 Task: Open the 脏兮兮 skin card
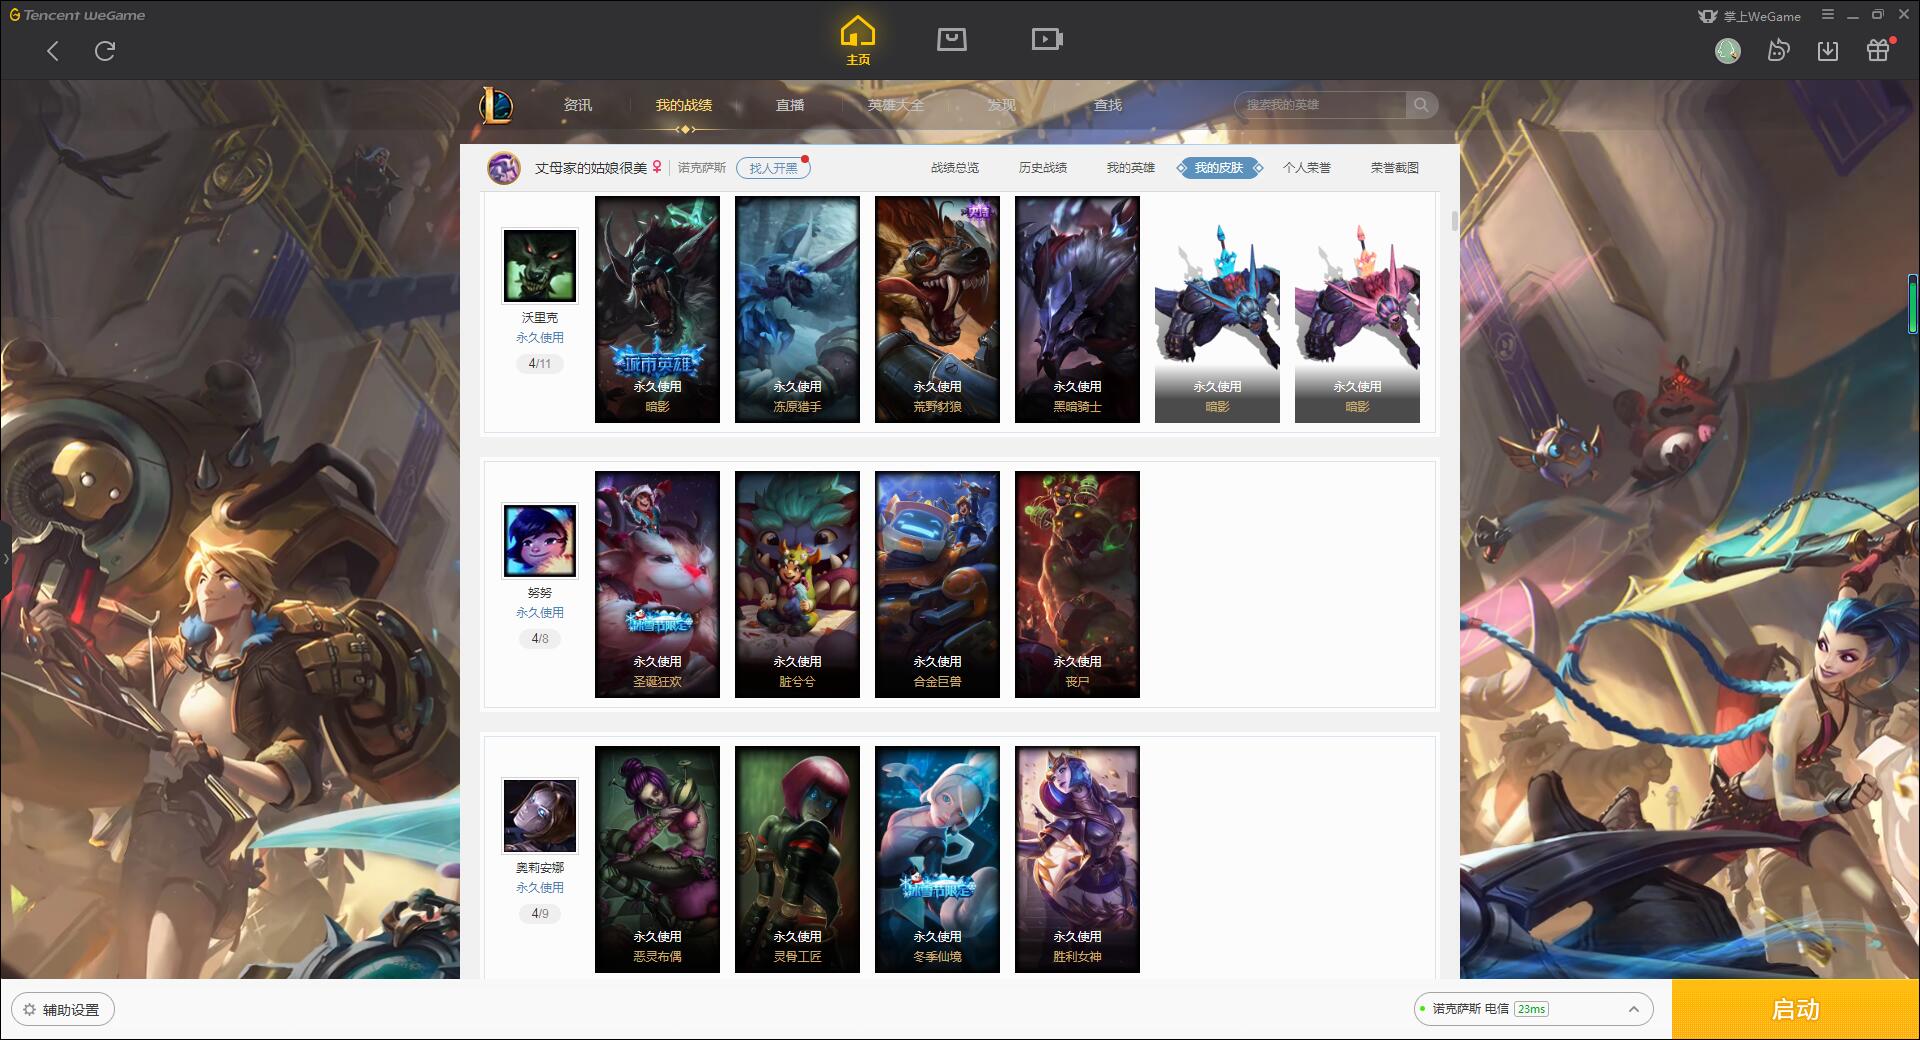(x=797, y=584)
